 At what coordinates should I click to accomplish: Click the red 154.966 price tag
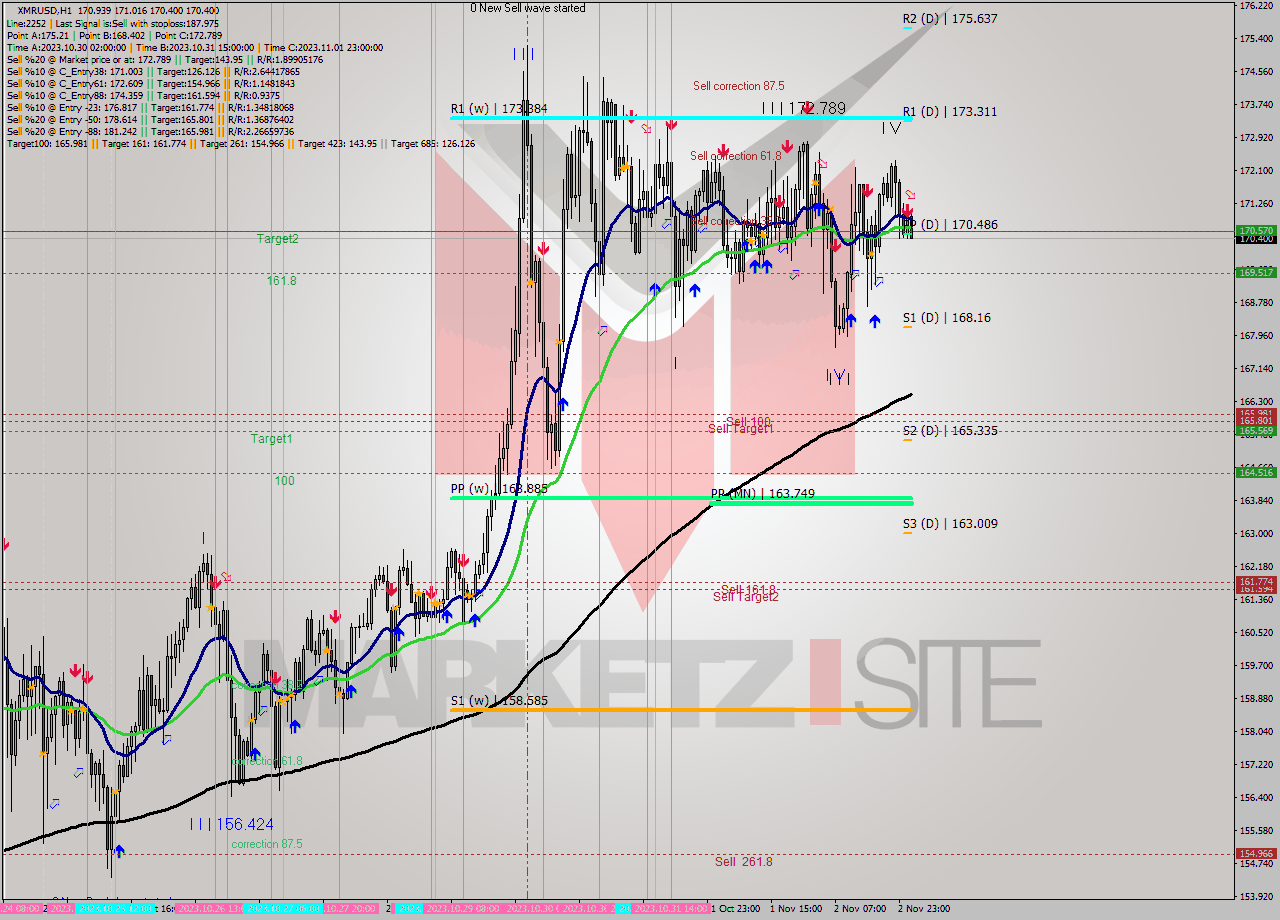(1256, 854)
